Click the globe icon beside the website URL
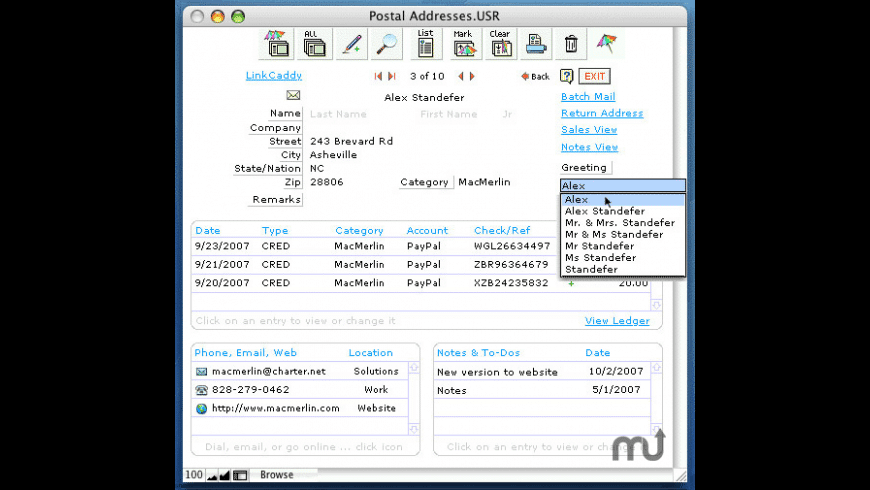Image resolution: width=870 pixels, height=490 pixels. [x=201, y=408]
